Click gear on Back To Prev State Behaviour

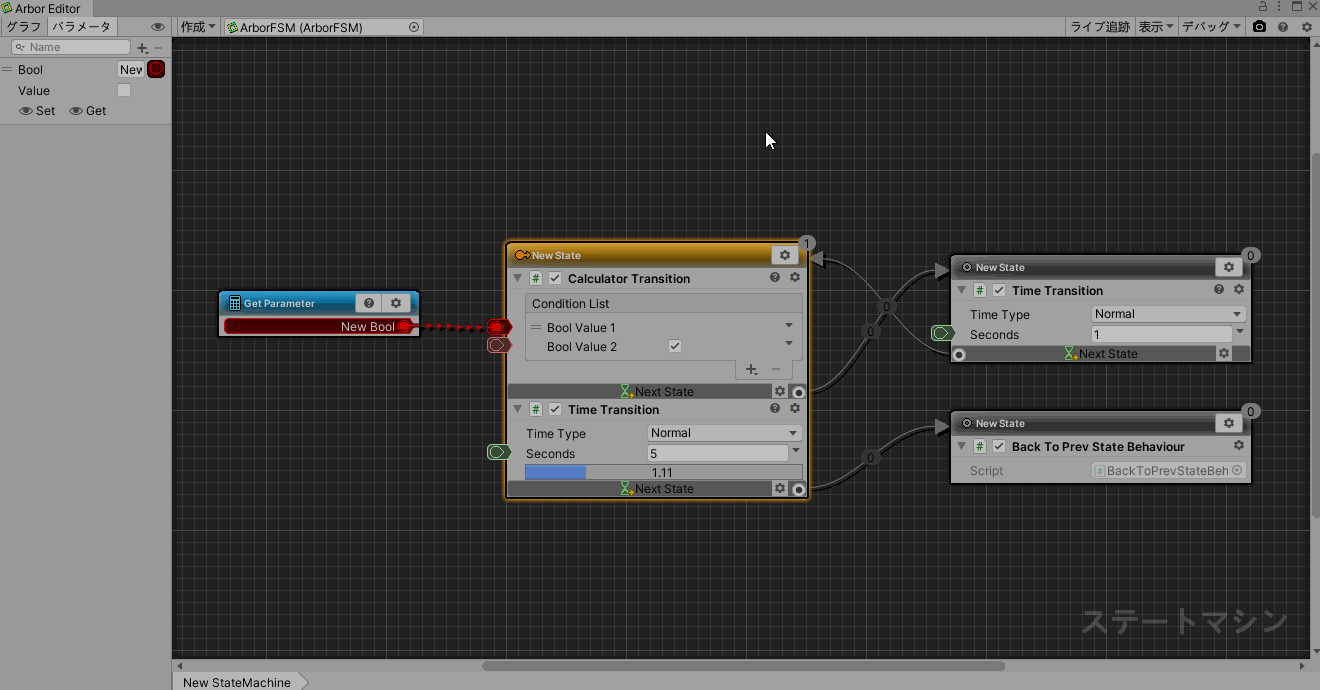click(1238, 446)
